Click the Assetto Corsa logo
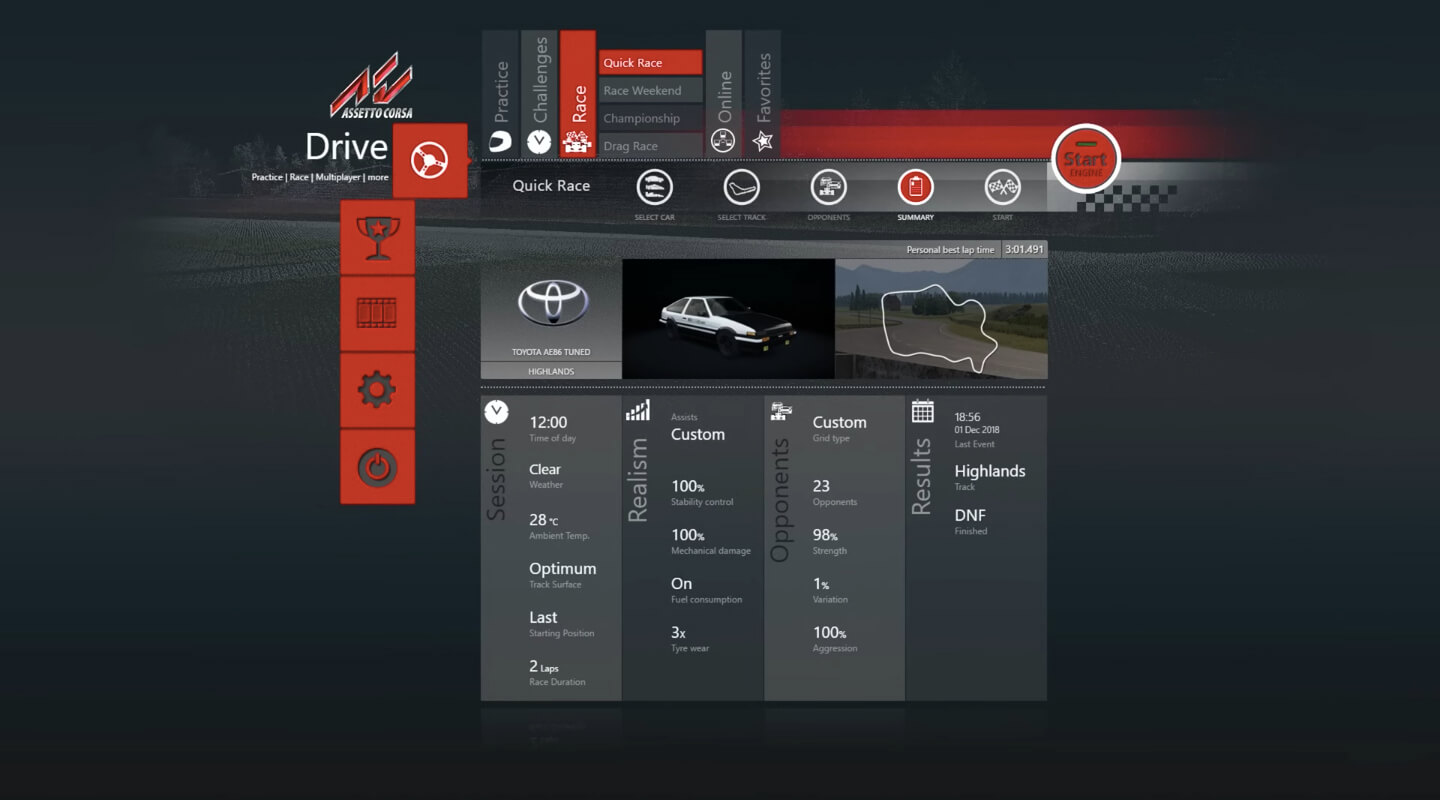This screenshot has width=1440, height=800. tap(372, 85)
